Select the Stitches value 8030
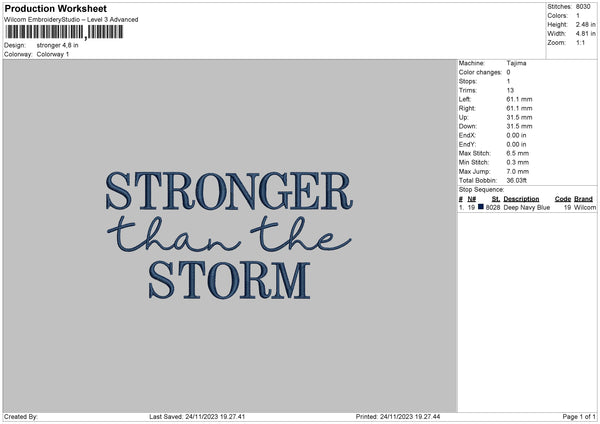This screenshot has width=600, height=424. click(x=583, y=7)
